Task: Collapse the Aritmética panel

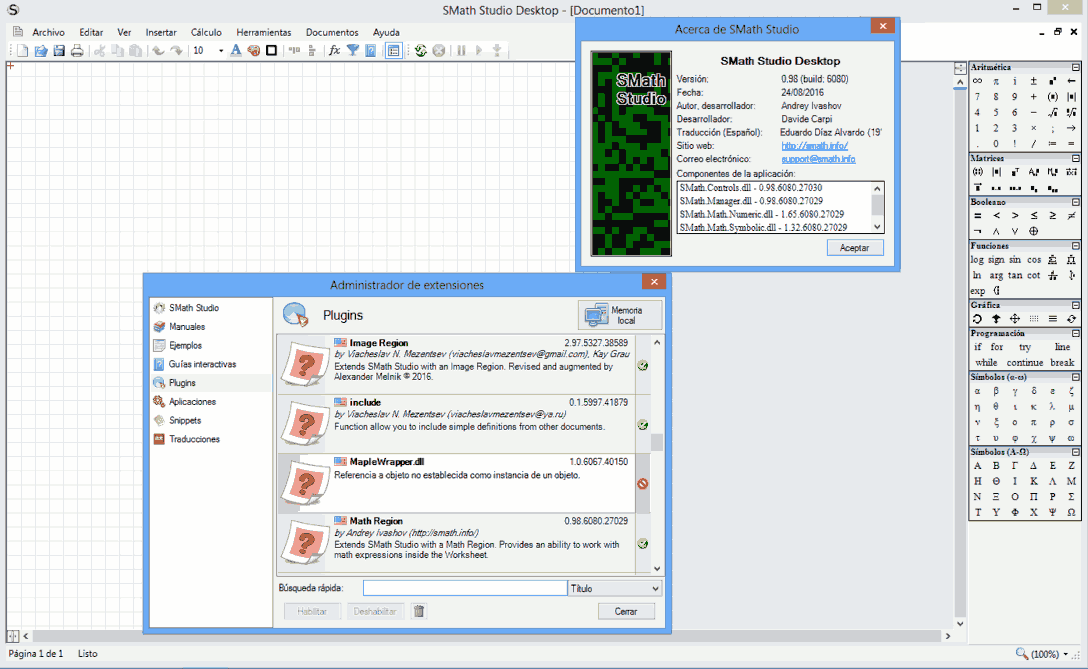Action: click(1076, 67)
